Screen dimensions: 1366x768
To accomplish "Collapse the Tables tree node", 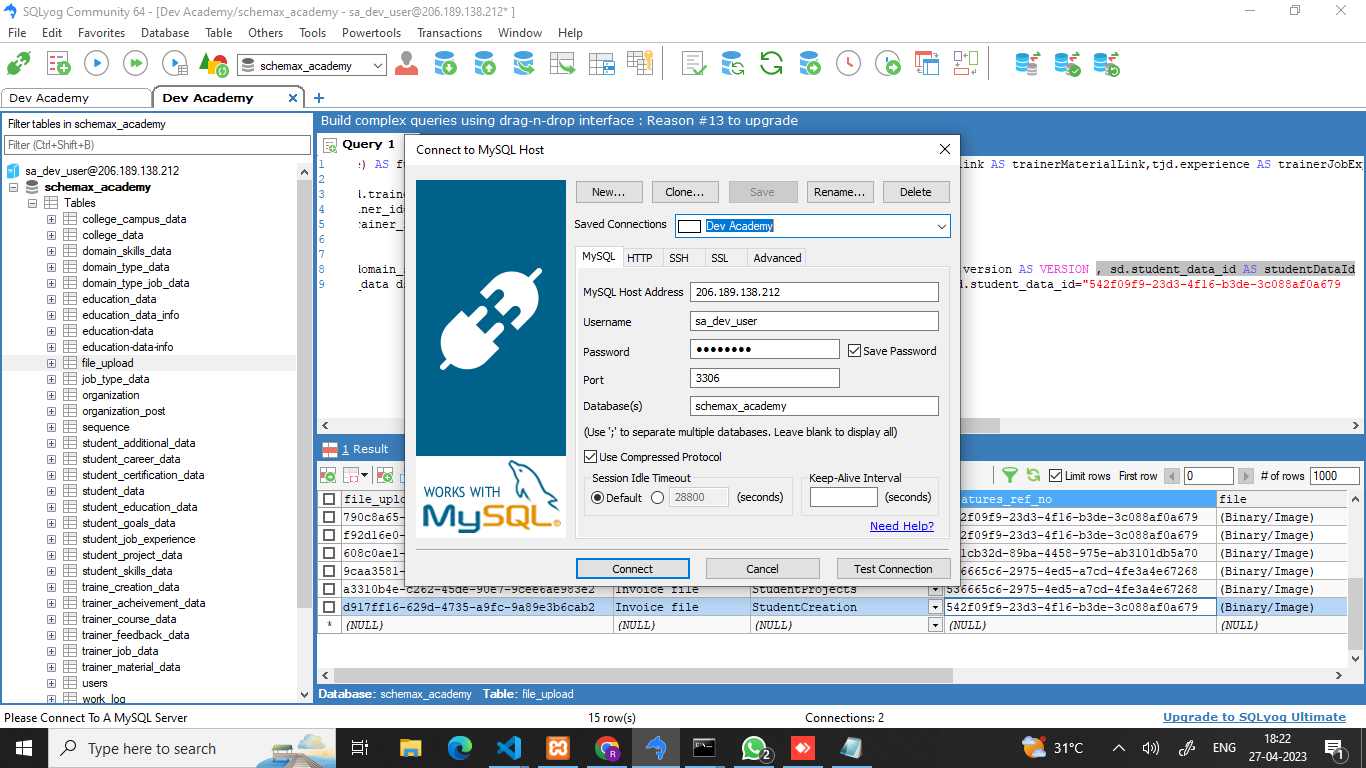I will (x=33, y=203).
